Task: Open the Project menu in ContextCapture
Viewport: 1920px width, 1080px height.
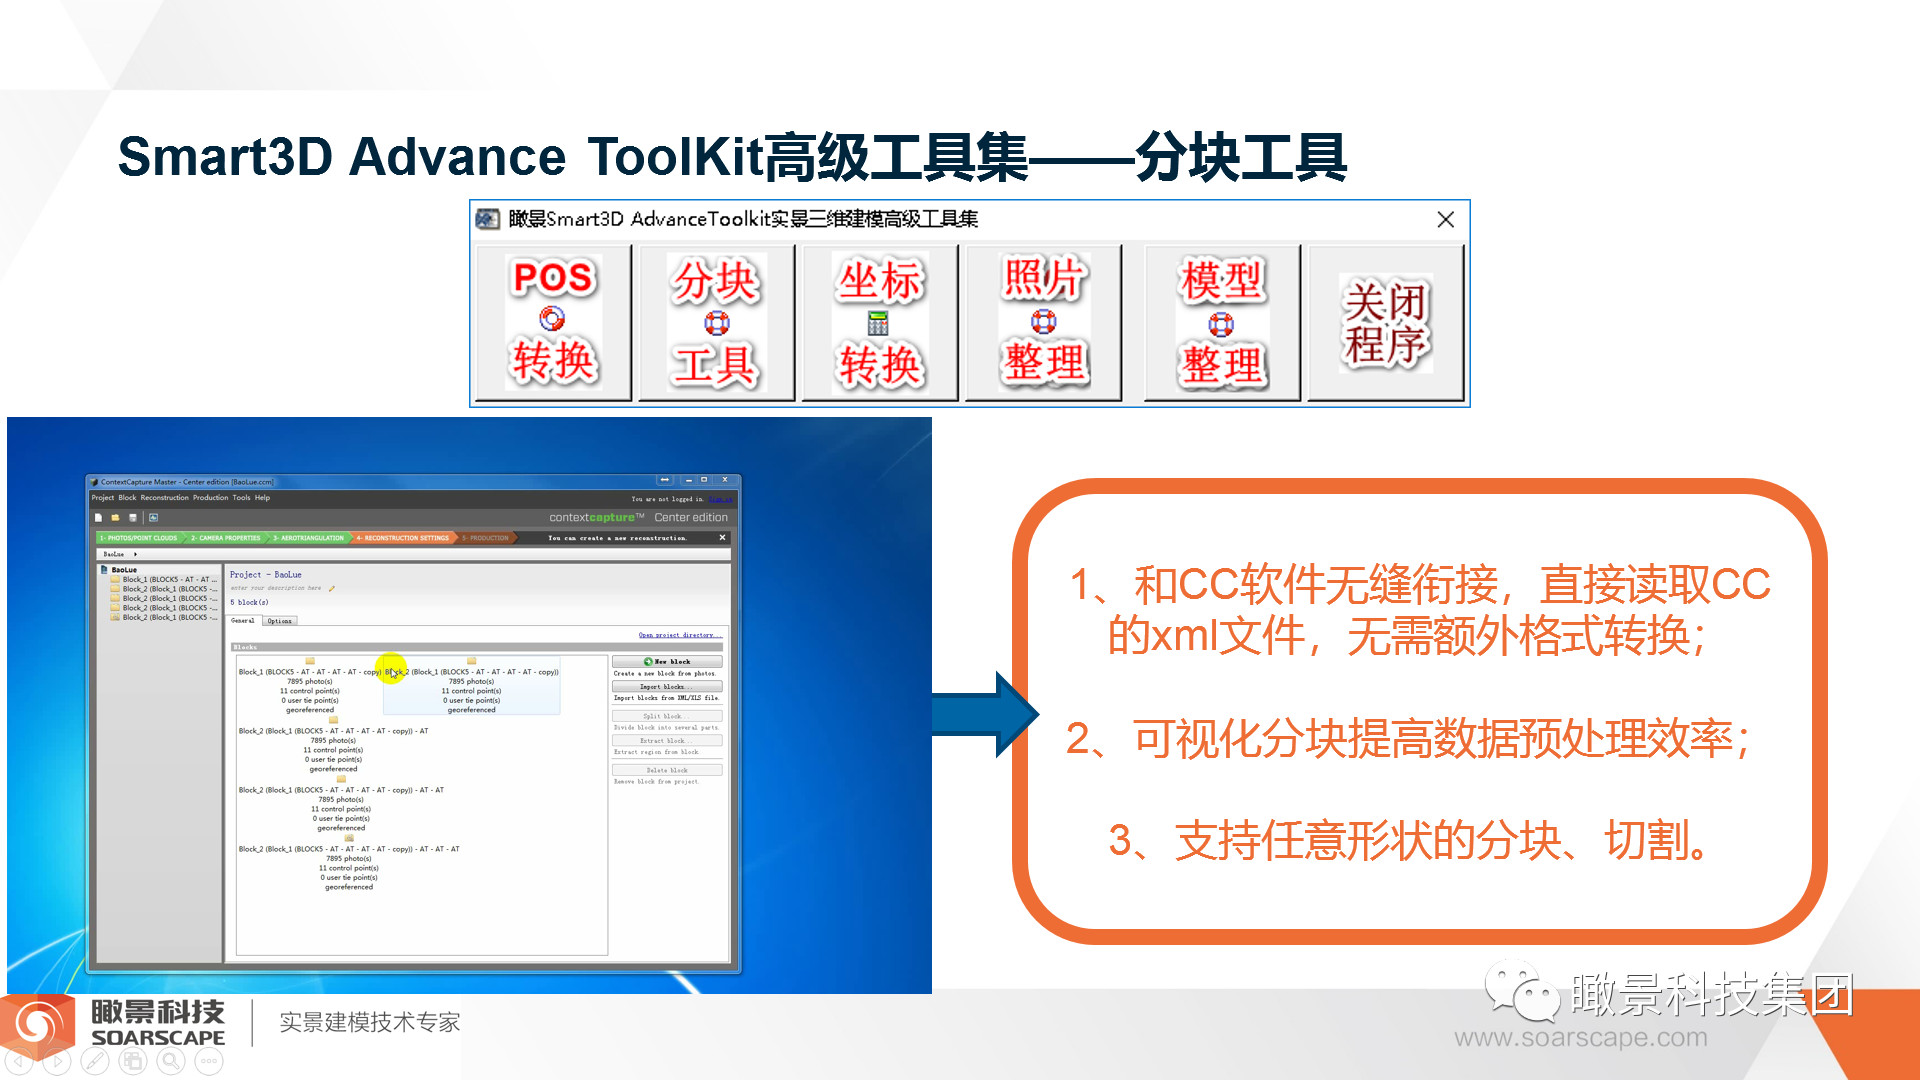Action: click(x=103, y=497)
